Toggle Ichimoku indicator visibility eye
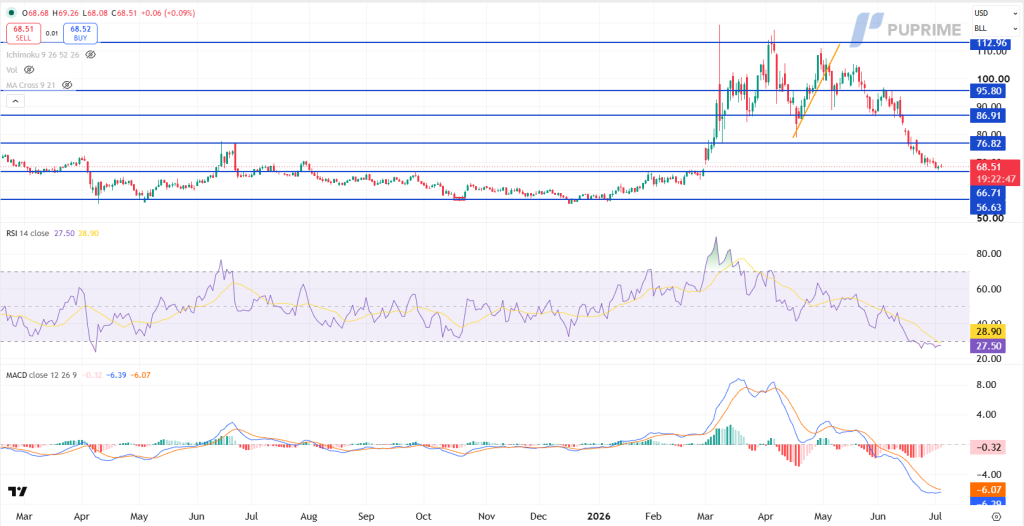The width and height of the screenshot is (1024, 526). [x=91, y=55]
